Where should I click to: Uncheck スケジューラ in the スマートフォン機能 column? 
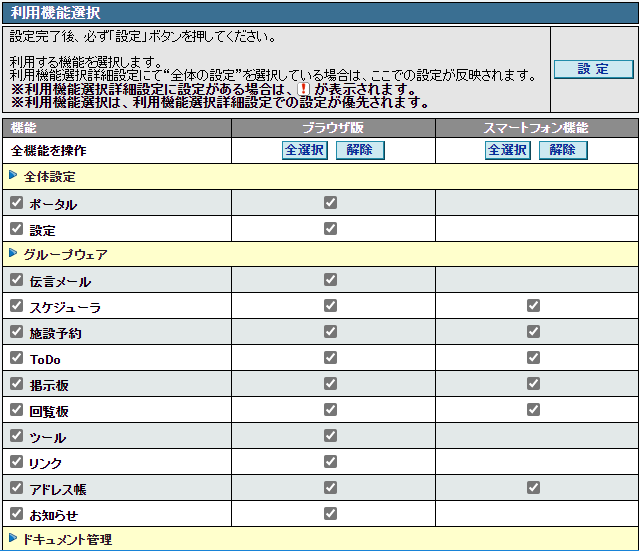pyautogui.click(x=533, y=306)
